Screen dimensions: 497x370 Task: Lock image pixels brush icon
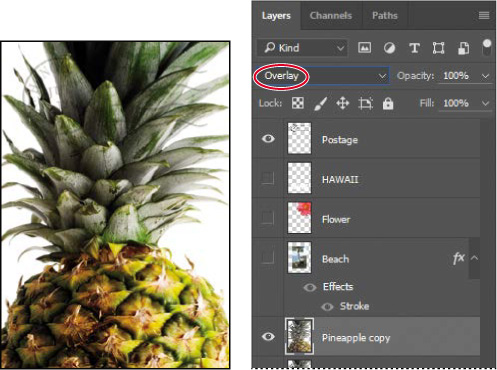pyautogui.click(x=320, y=103)
